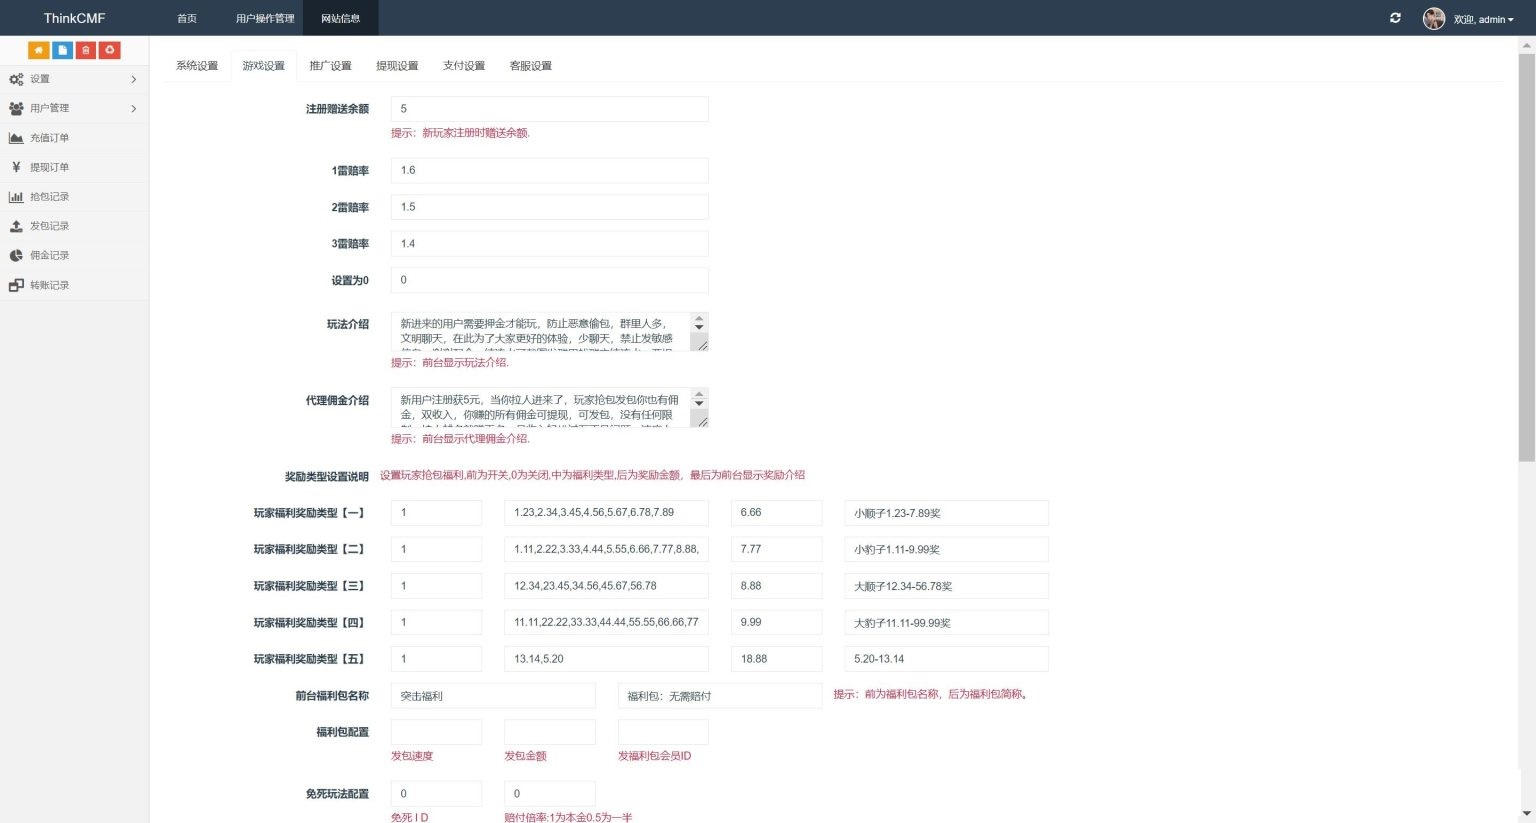The width and height of the screenshot is (1536, 823).
Task: Click the 奖励类型设置说明 label text
Action: [327, 476]
